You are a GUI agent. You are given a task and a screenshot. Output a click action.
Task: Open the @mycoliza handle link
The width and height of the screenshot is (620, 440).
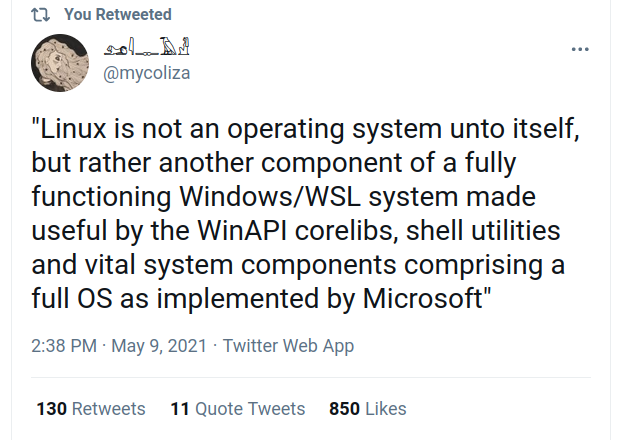coord(147,73)
